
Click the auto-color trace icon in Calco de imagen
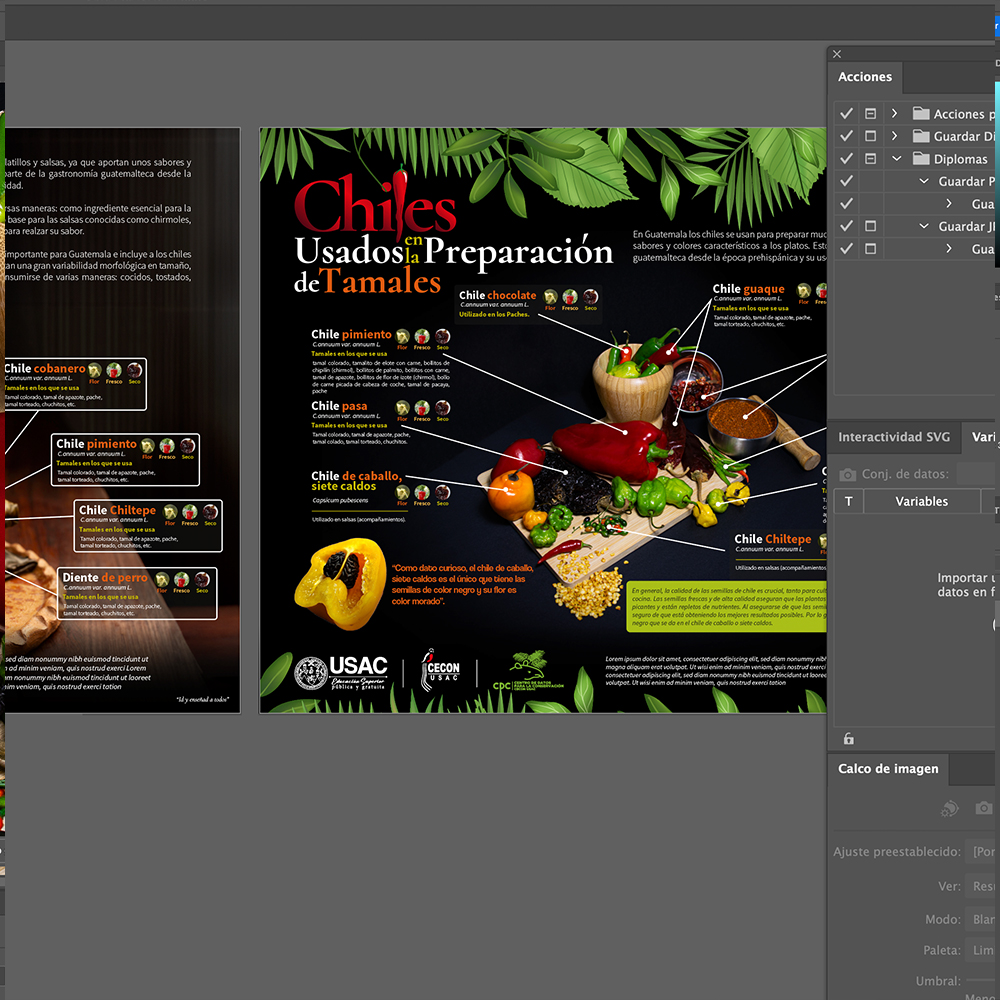950,808
